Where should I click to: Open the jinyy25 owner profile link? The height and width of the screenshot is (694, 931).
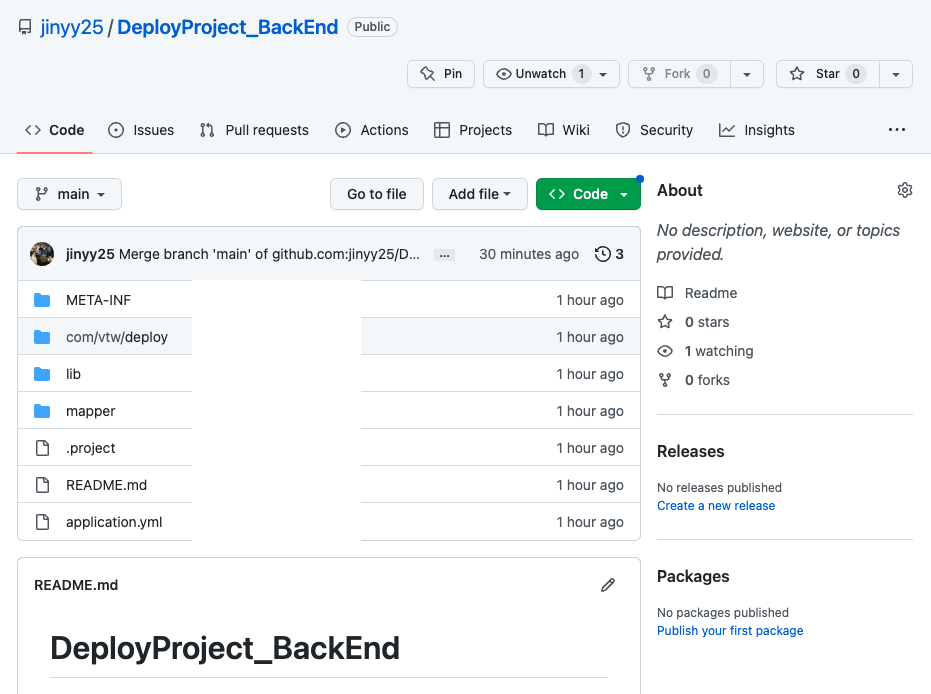pyautogui.click(x=71, y=27)
